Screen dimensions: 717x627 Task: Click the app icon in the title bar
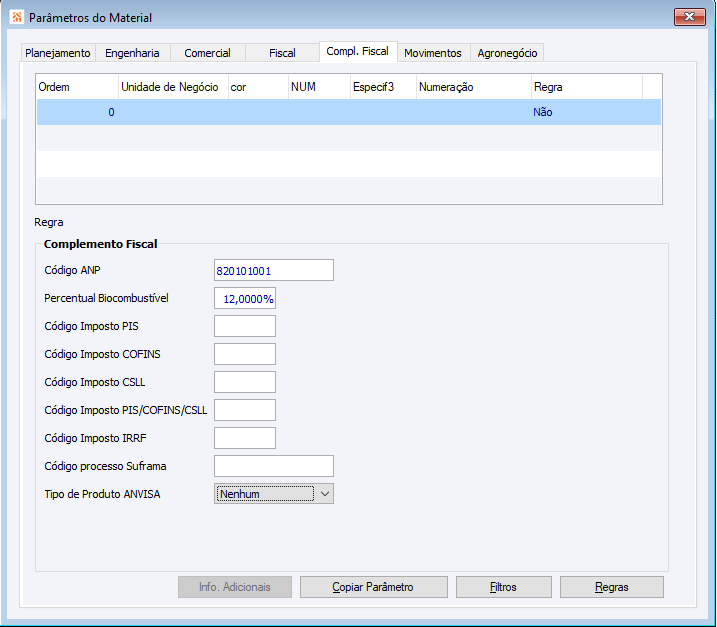click(16, 17)
